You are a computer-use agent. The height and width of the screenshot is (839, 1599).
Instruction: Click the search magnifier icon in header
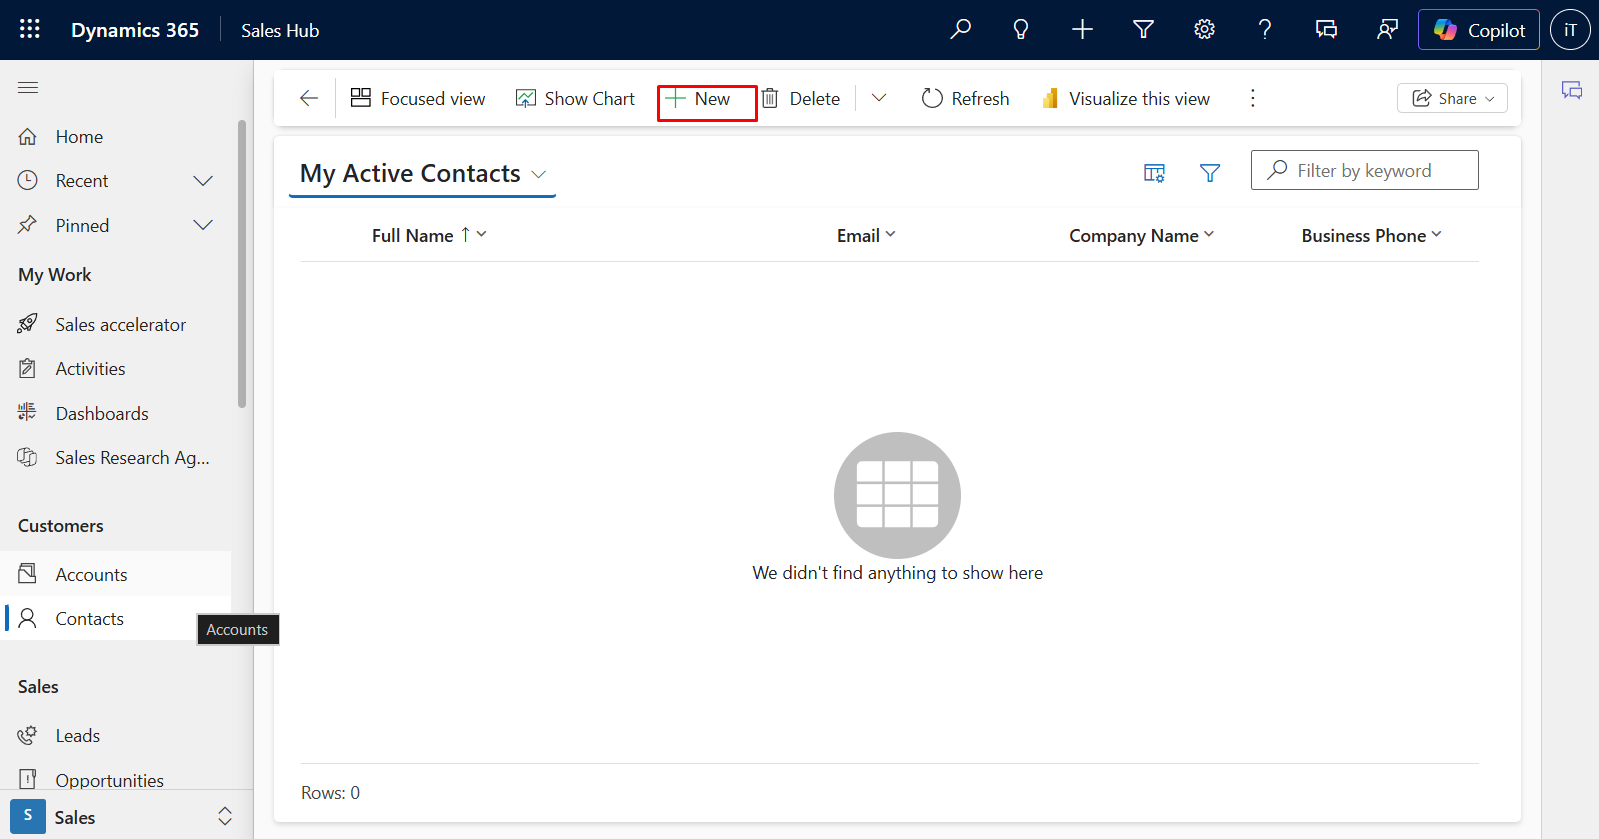tap(960, 30)
